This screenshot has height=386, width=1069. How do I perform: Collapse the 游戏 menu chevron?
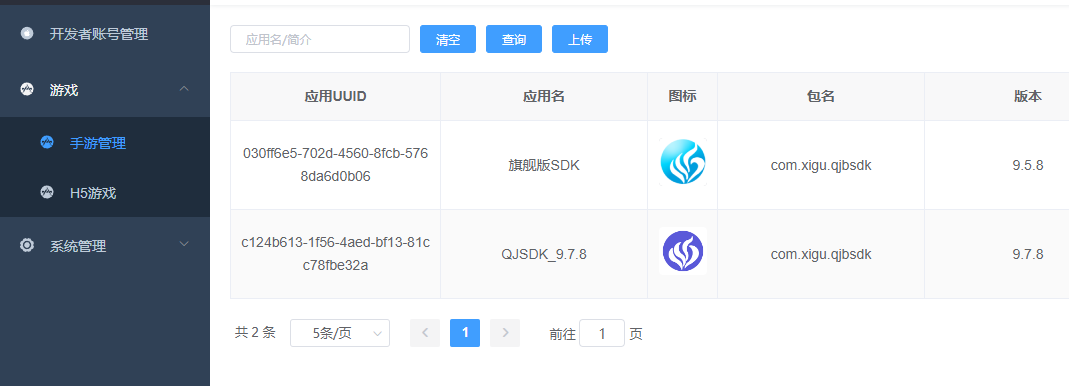coord(183,89)
